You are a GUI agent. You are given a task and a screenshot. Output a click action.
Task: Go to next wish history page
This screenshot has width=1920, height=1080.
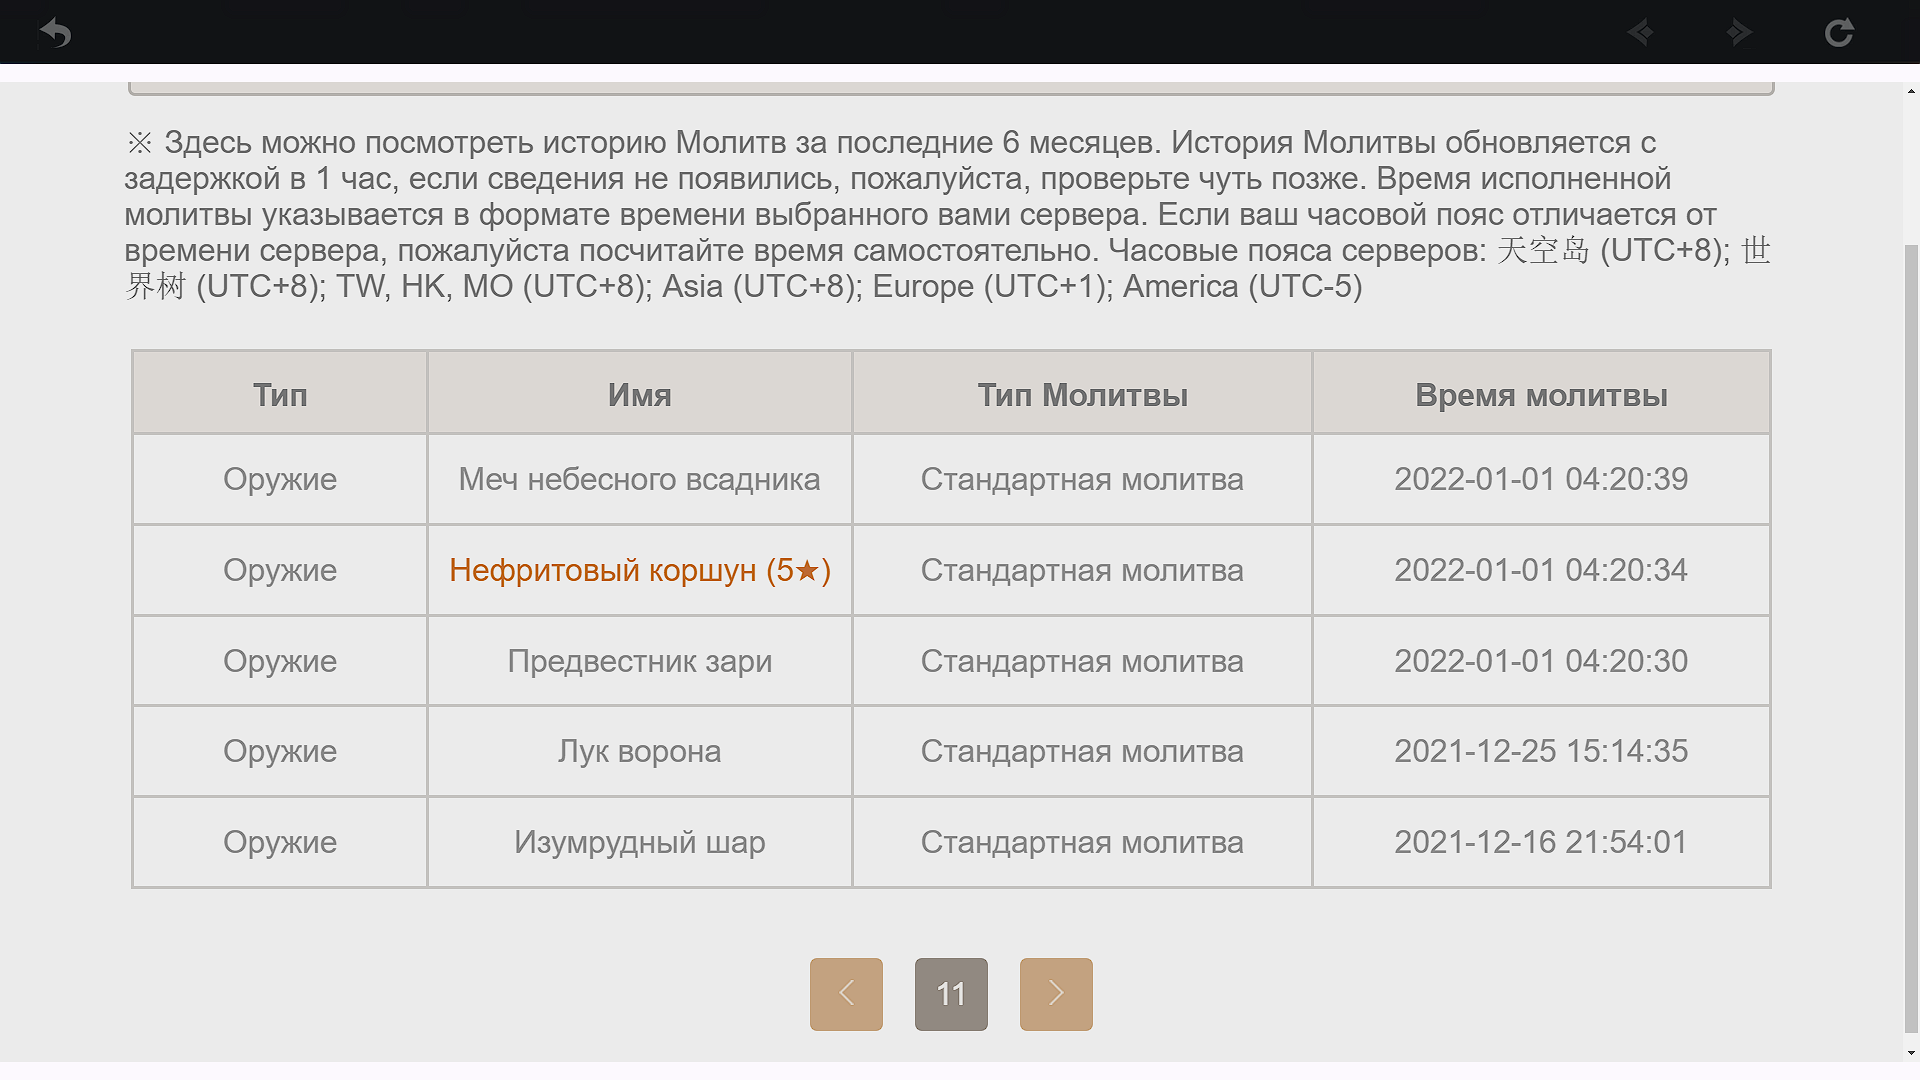point(1056,994)
